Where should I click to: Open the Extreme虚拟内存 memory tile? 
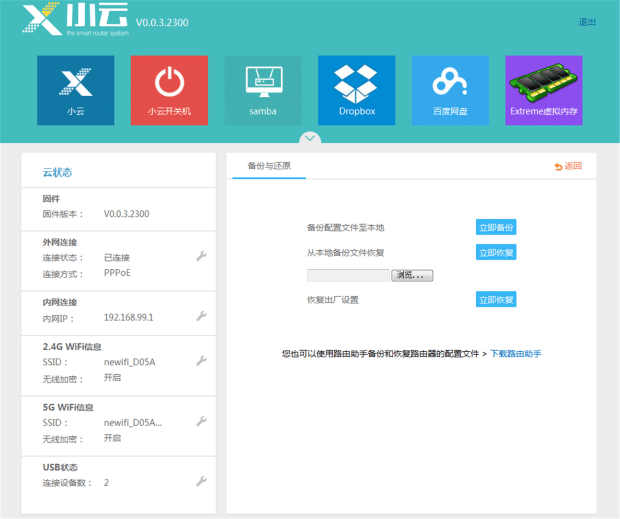(544, 90)
